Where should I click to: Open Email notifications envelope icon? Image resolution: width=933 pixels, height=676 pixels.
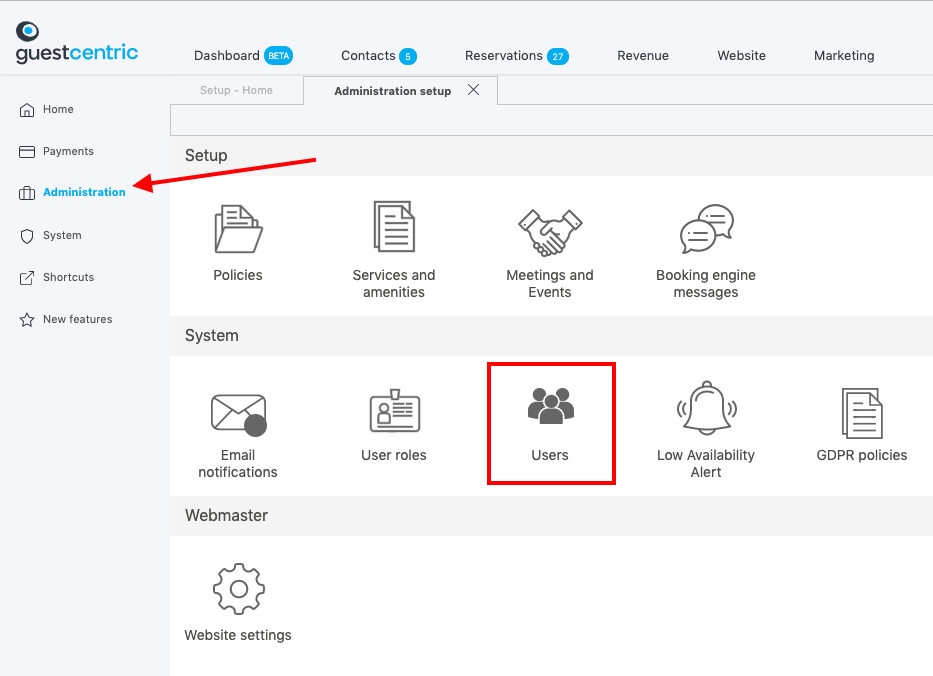coord(239,414)
